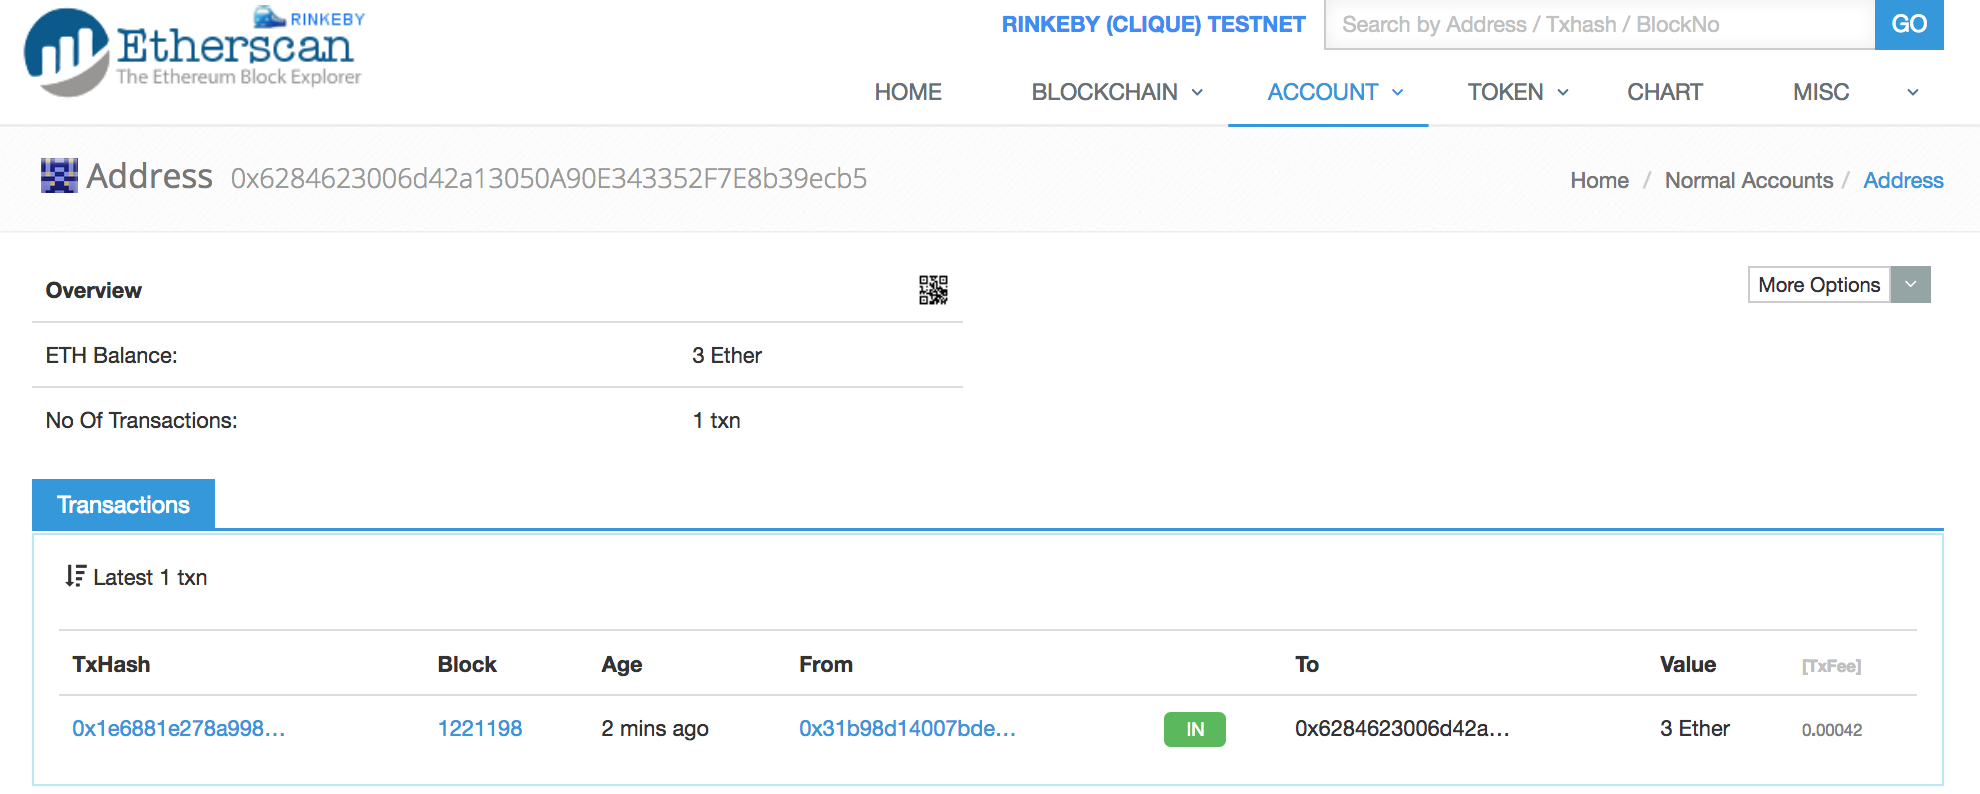
Task: Click the sort icon beside Latest 1 txn
Action: click(75, 576)
